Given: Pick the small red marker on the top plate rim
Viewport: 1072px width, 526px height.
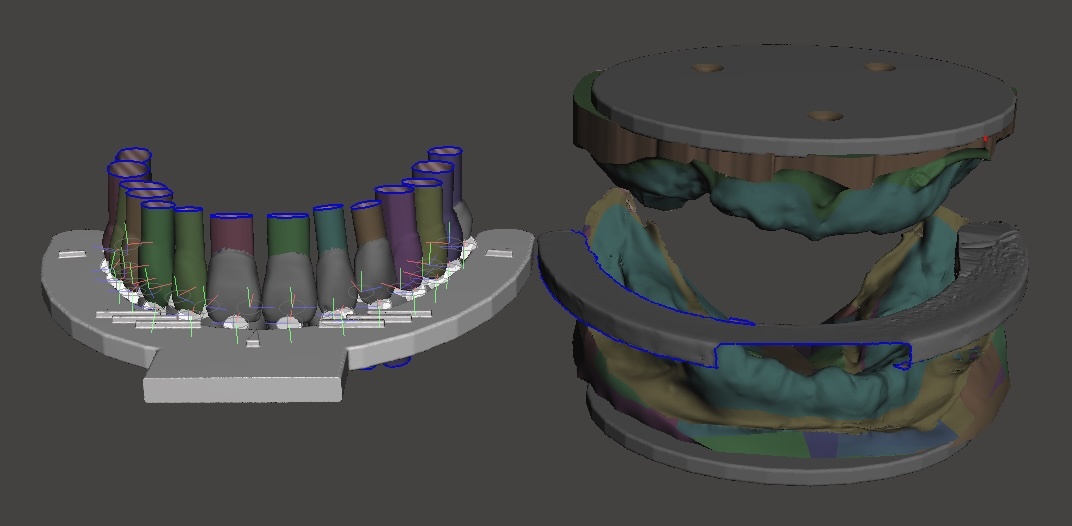Looking at the screenshot, I should click(x=985, y=140).
